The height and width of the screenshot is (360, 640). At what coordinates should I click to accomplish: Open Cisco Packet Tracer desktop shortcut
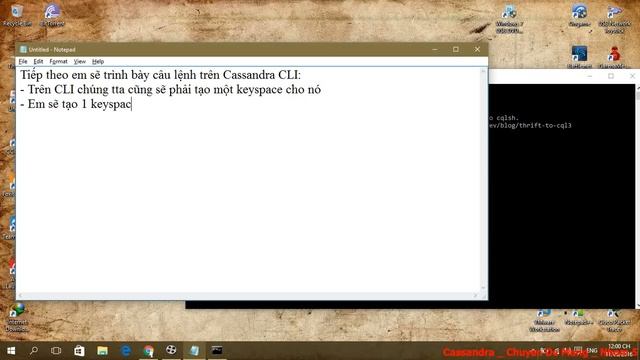tap(614, 321)
